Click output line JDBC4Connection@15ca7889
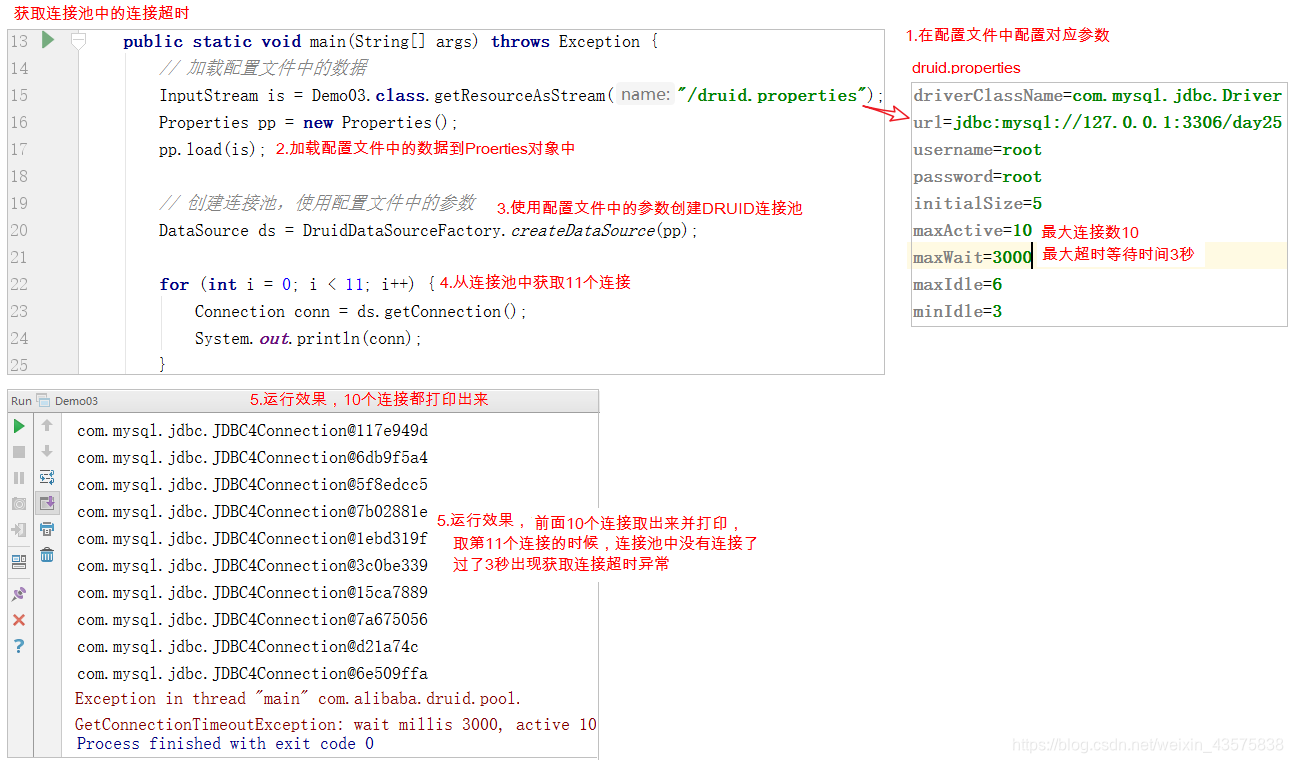The image size is (1293, 763). 252,593
